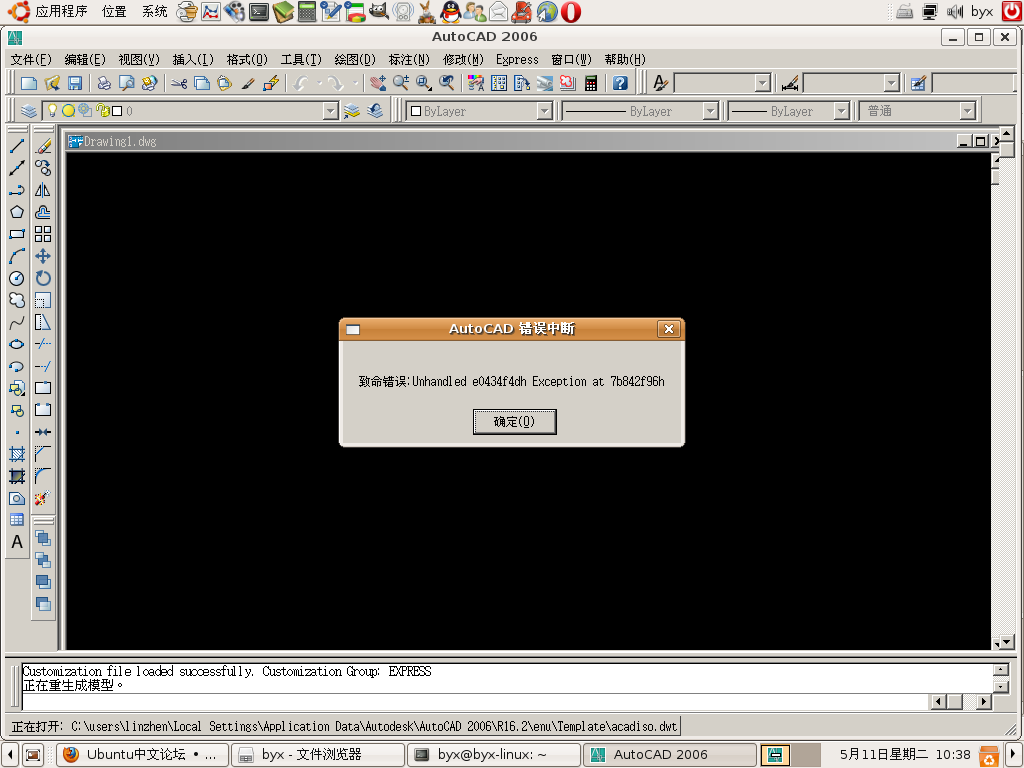Select the Circle tool

click(x=17, y=278)
